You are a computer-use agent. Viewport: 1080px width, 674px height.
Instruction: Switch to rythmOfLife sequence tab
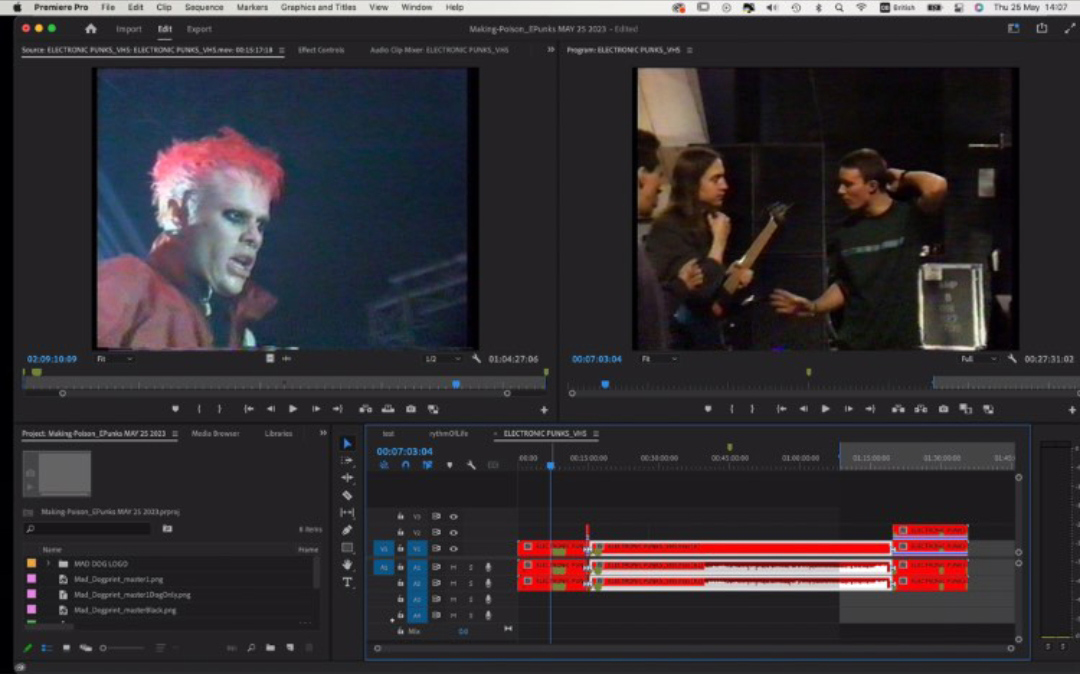point(448,433)
